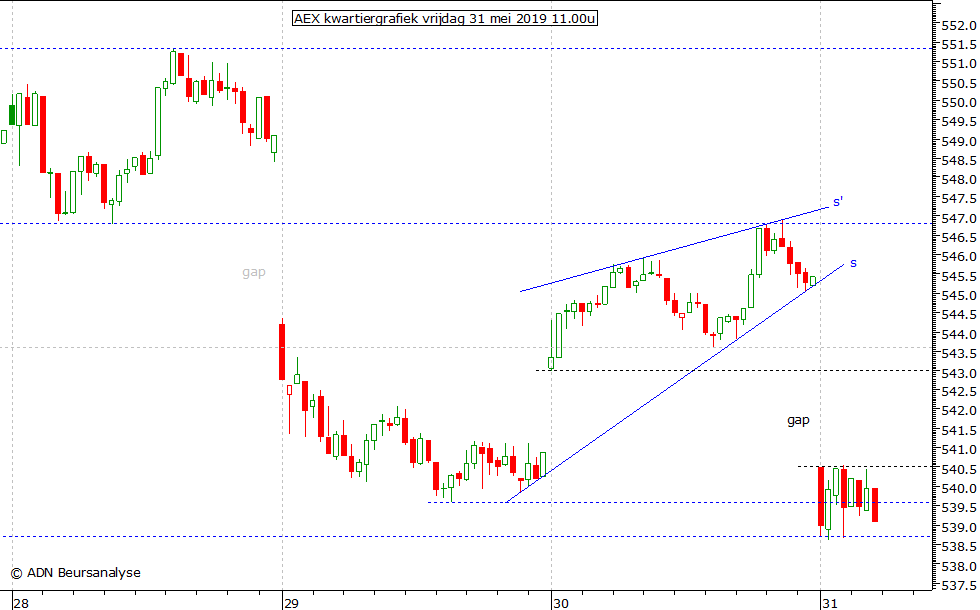
Task: Click price label 552.0 on the axis
Action: [x=959, y=26]
